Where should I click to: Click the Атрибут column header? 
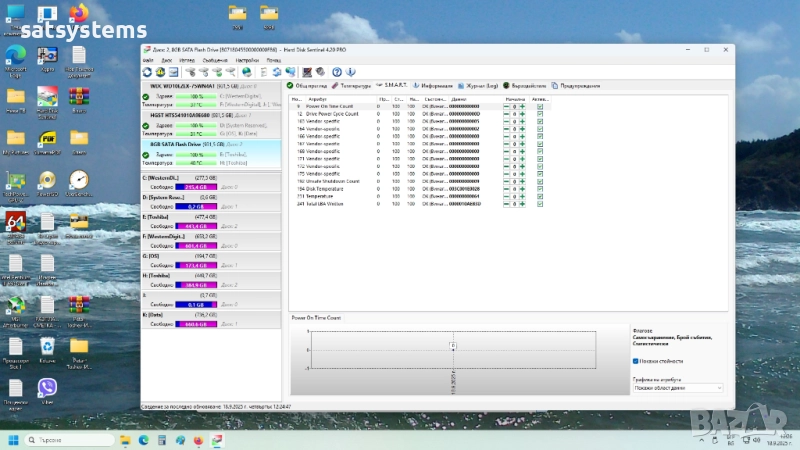tap(320, 99)
